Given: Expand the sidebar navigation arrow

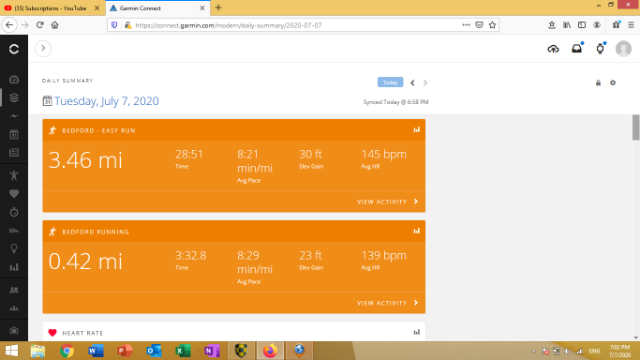Looking at the screenshot, I should (x=43, y=48).
